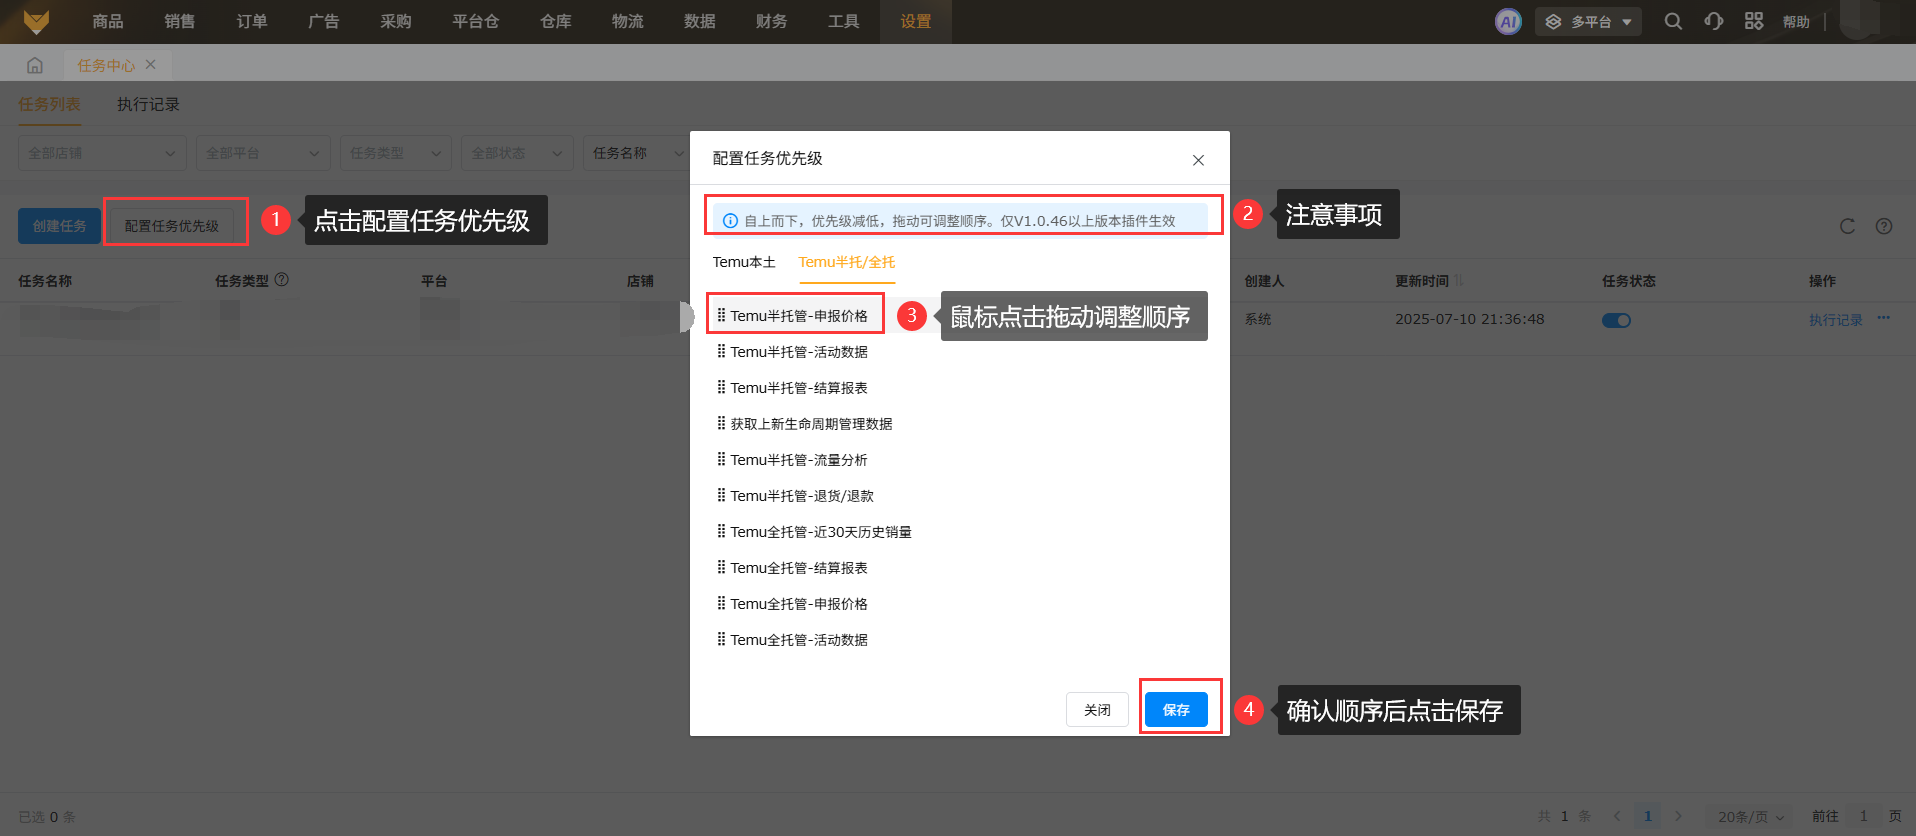This screenshot has width=1916, height=836.
Task: Open the 订单 menu
Action: 252,21
